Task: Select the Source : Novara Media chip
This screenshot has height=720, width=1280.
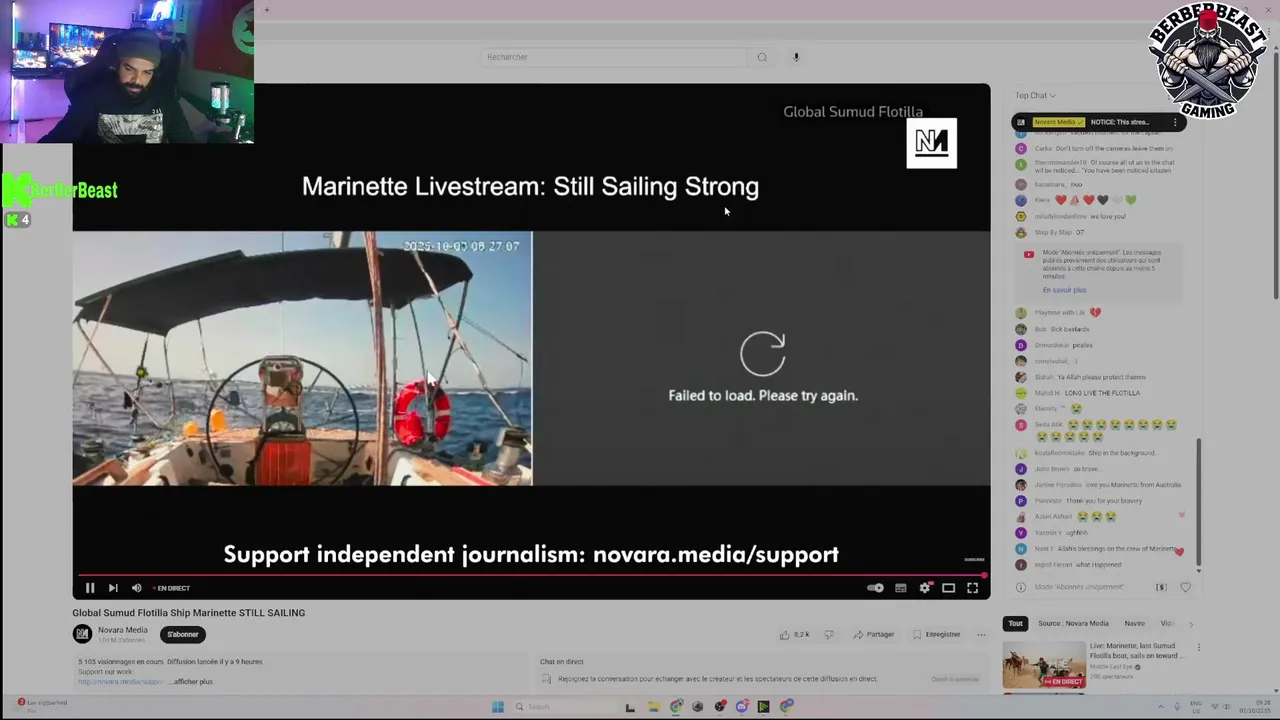Action: [1073, 623]
